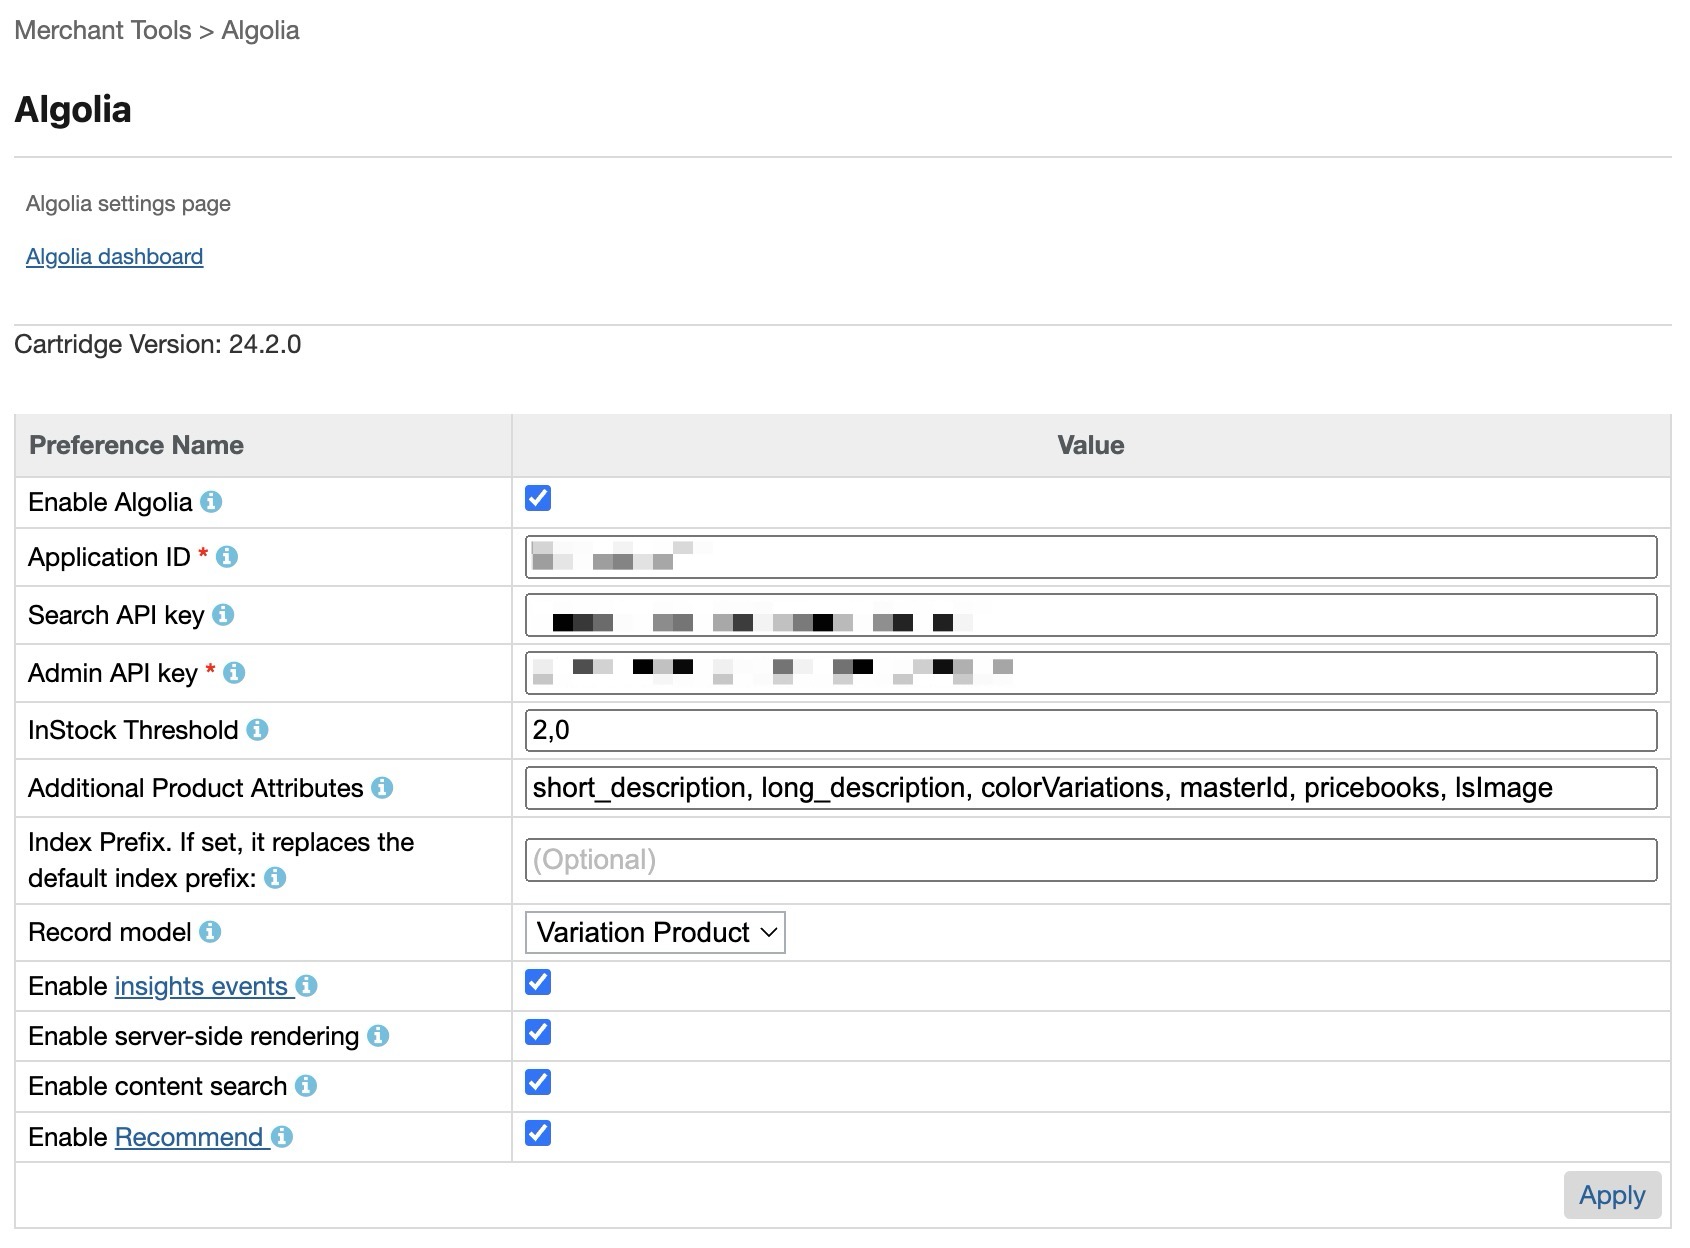
Task: Click info icon beside Record model
Action: tap(210, 932)
